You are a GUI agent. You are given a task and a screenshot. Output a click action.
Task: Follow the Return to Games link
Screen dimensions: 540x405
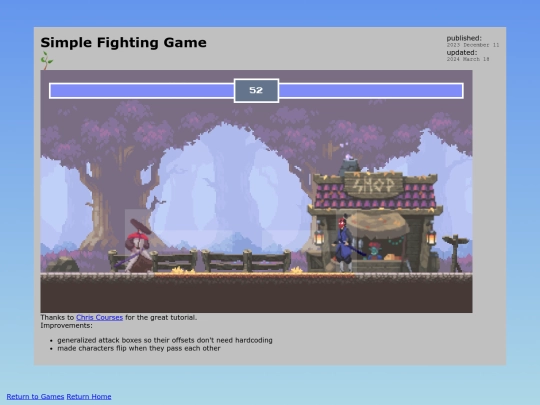tap(35, 396)
